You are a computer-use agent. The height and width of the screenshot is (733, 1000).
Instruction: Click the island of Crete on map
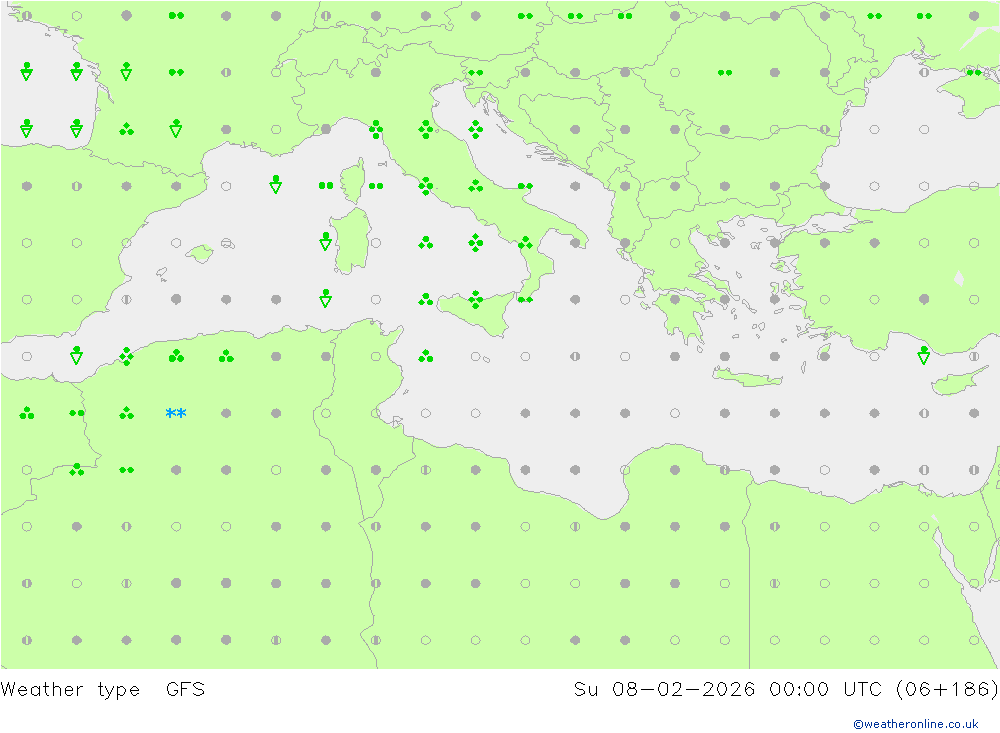point(747,378)
